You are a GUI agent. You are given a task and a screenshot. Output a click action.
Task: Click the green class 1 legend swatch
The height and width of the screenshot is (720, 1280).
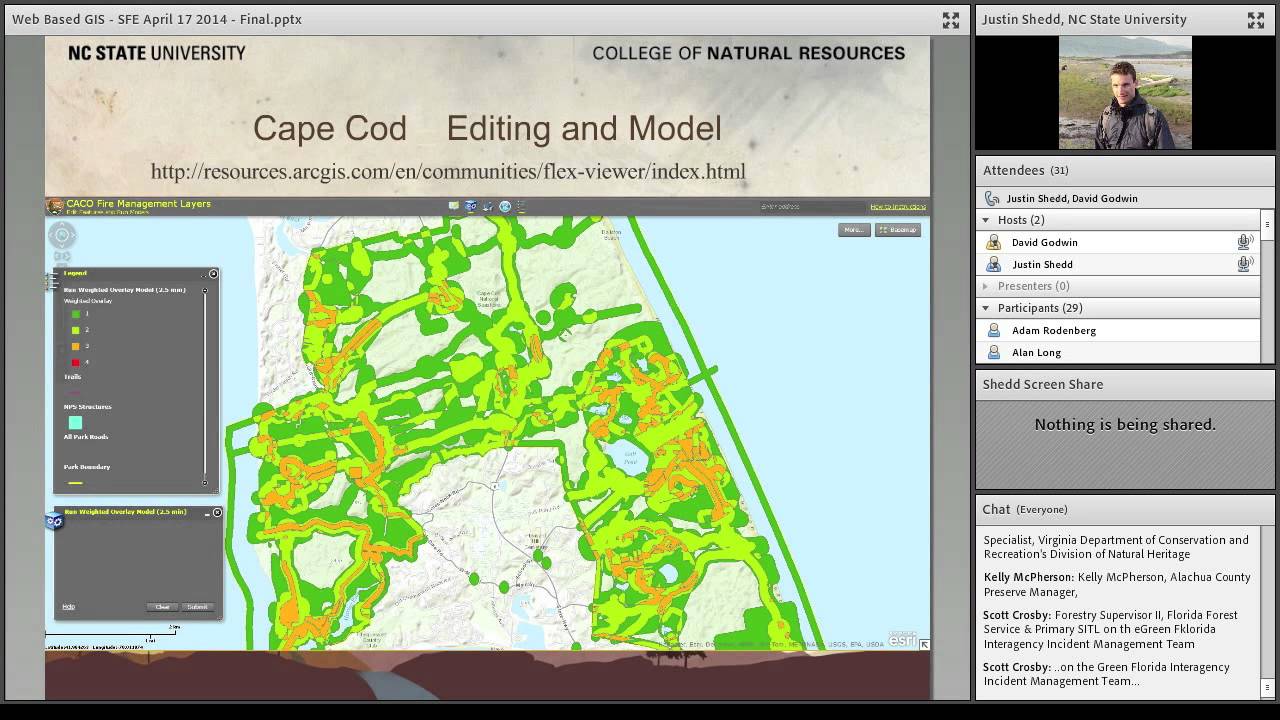pos(76,314)
